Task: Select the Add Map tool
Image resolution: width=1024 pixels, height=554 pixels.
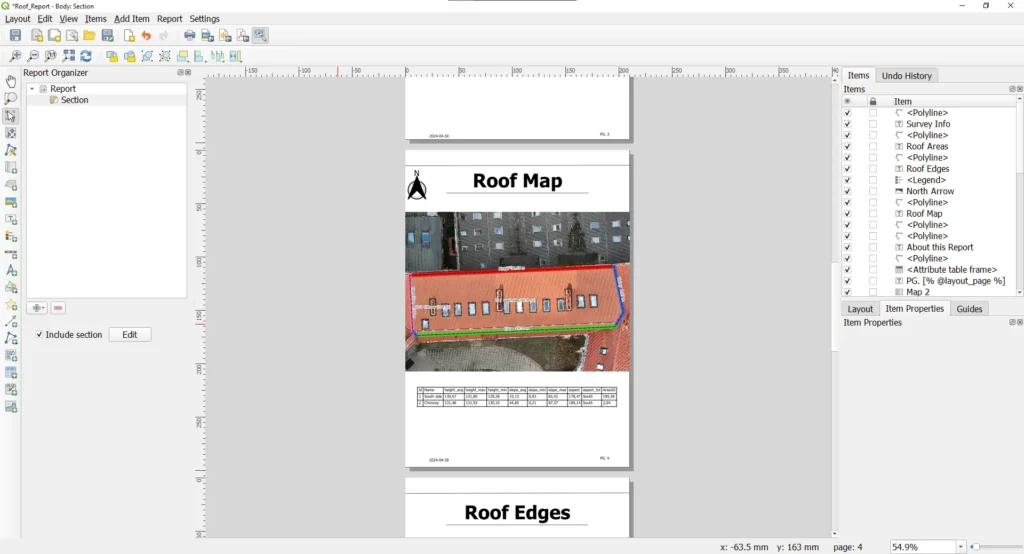Action: pyautogui.click(x=10, y=167)
